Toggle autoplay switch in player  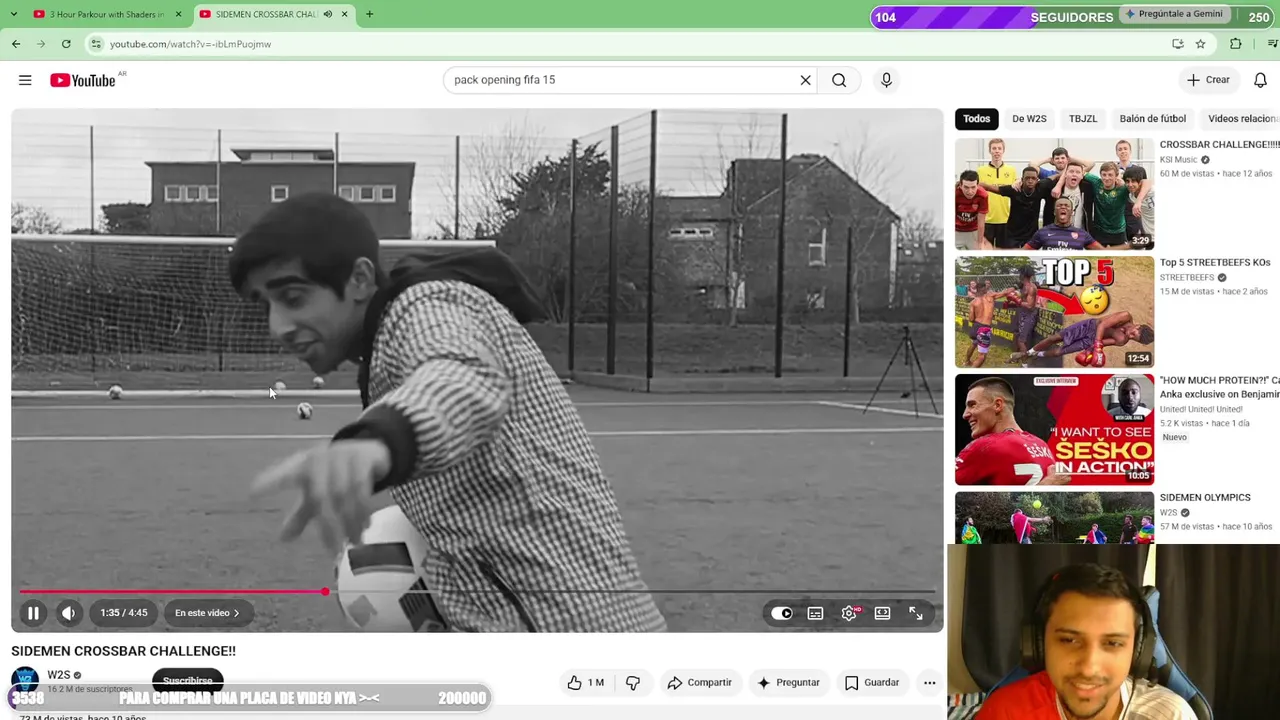click(781, 613)
